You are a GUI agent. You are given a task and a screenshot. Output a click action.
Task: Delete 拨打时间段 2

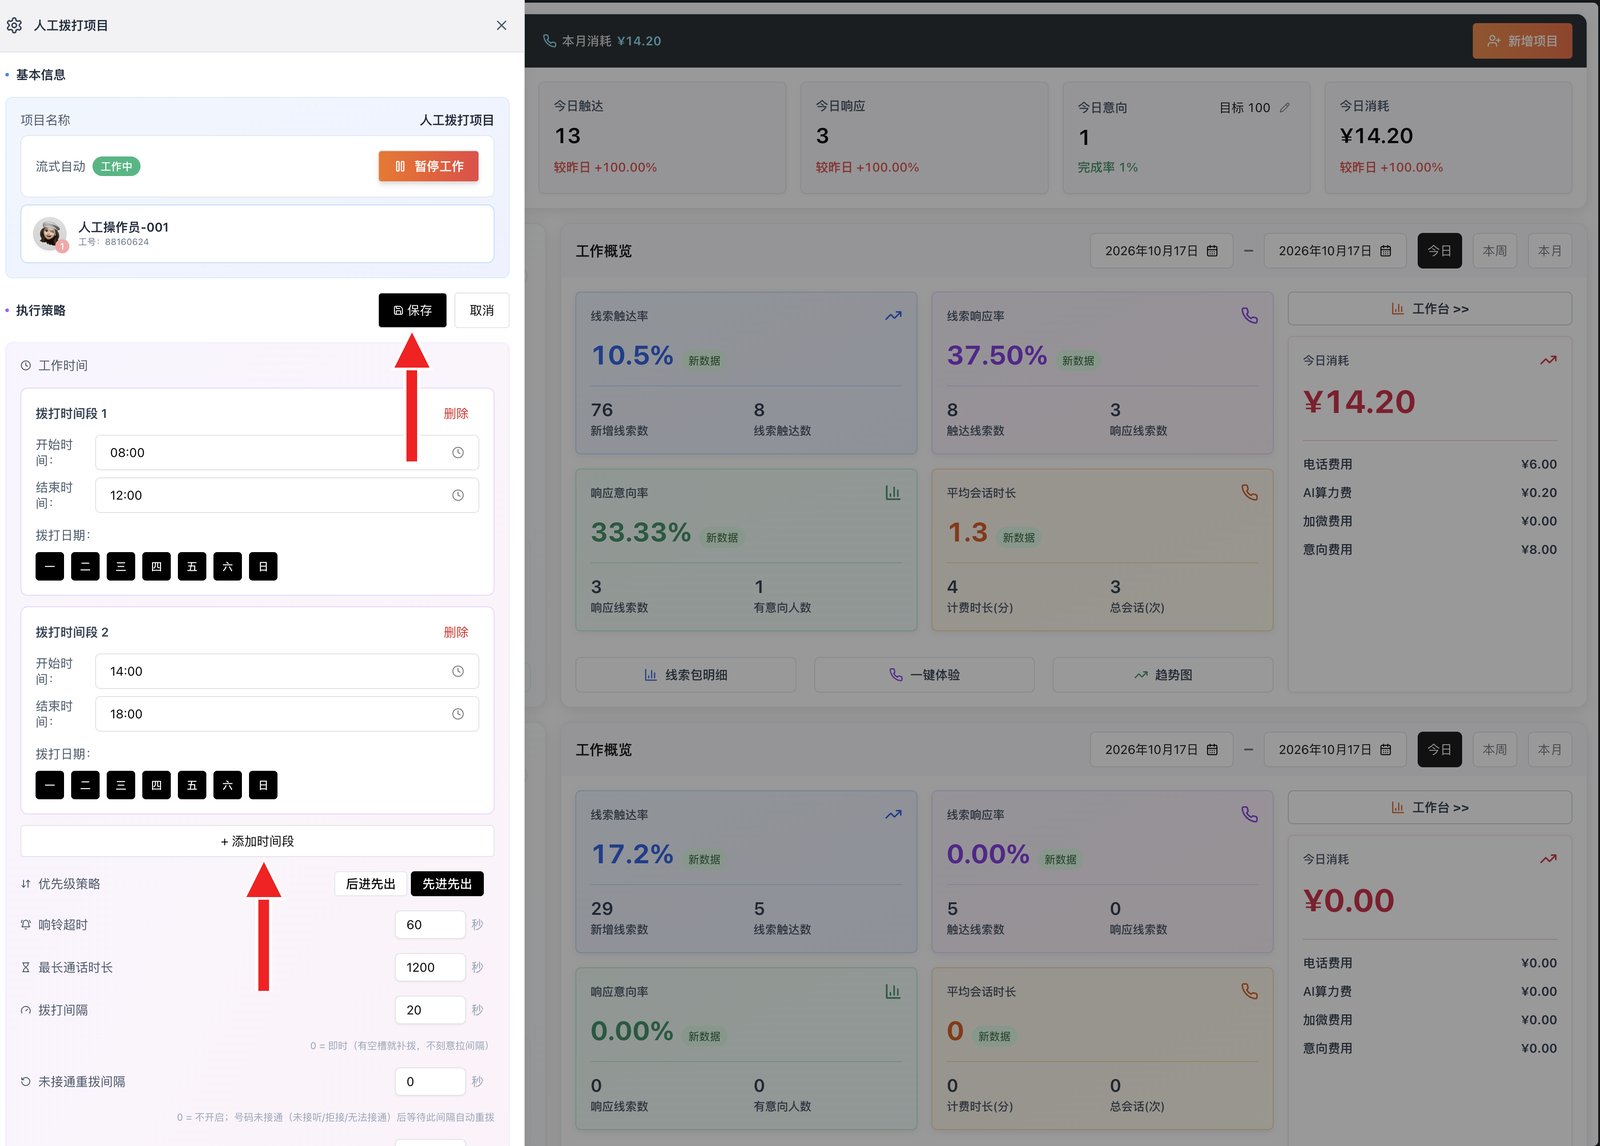coord(456,632)
